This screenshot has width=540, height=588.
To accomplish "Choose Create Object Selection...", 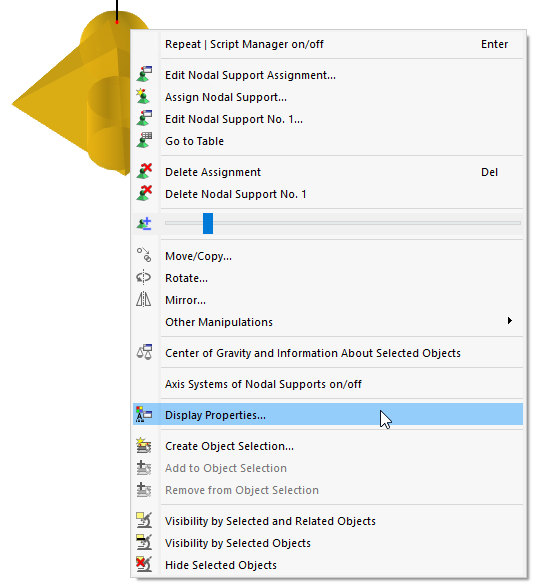I will pos(328,446).
